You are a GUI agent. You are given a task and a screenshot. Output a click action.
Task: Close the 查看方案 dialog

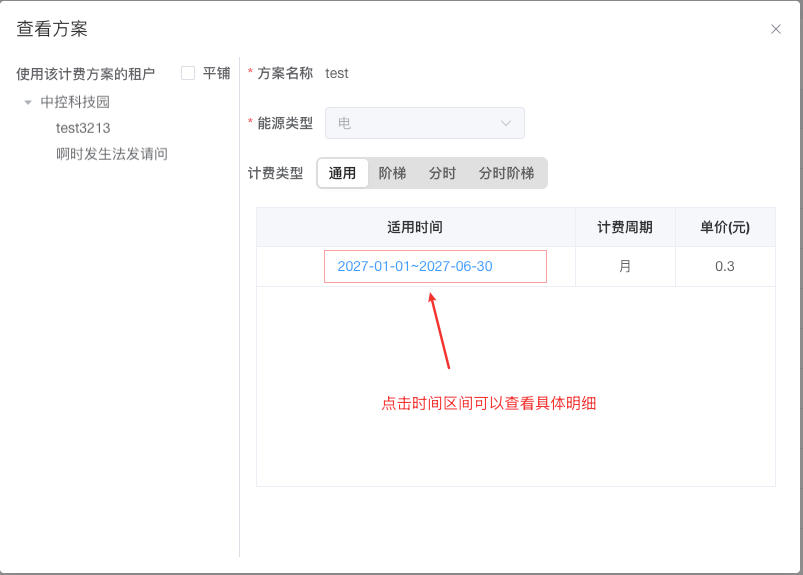[x=775, y=29]
